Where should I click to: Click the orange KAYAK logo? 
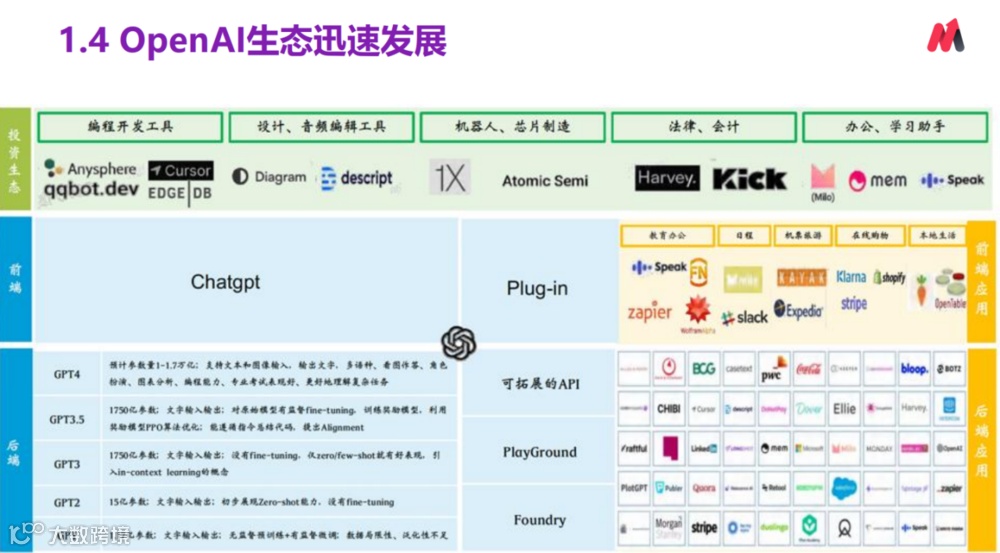pos(801,277)
